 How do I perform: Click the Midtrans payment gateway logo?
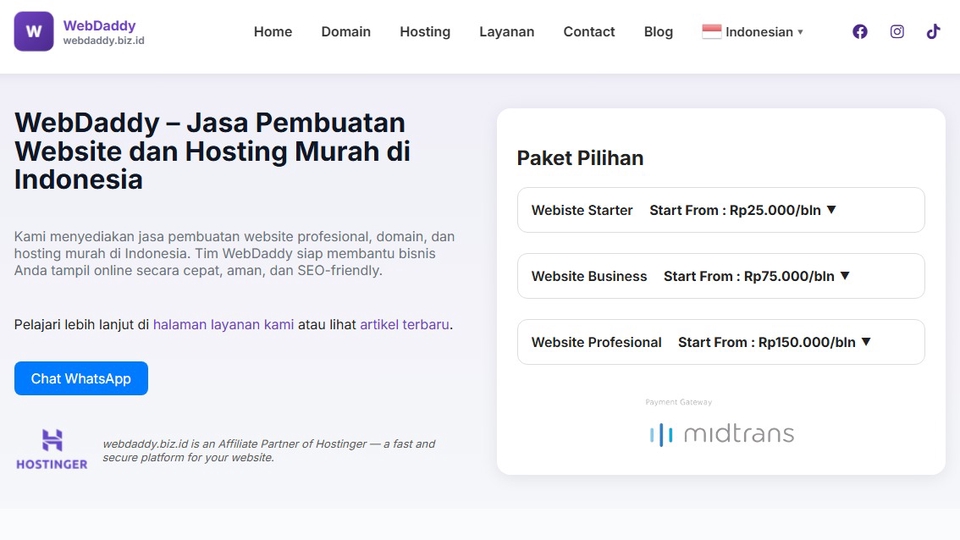(721, 434)
